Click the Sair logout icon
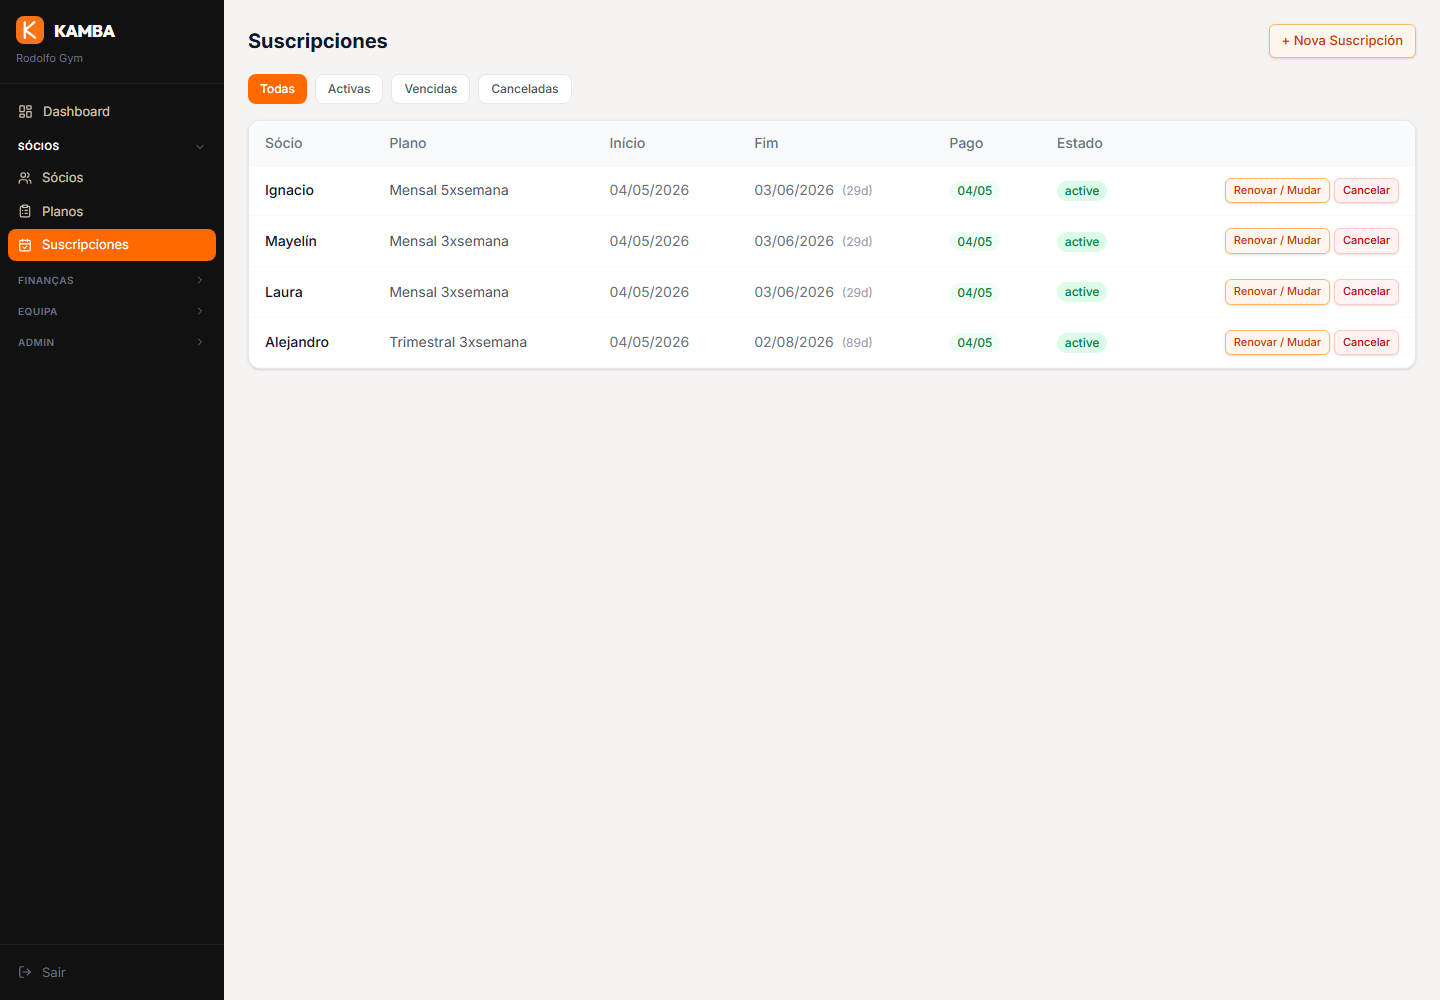 click(x=25, y=972)
